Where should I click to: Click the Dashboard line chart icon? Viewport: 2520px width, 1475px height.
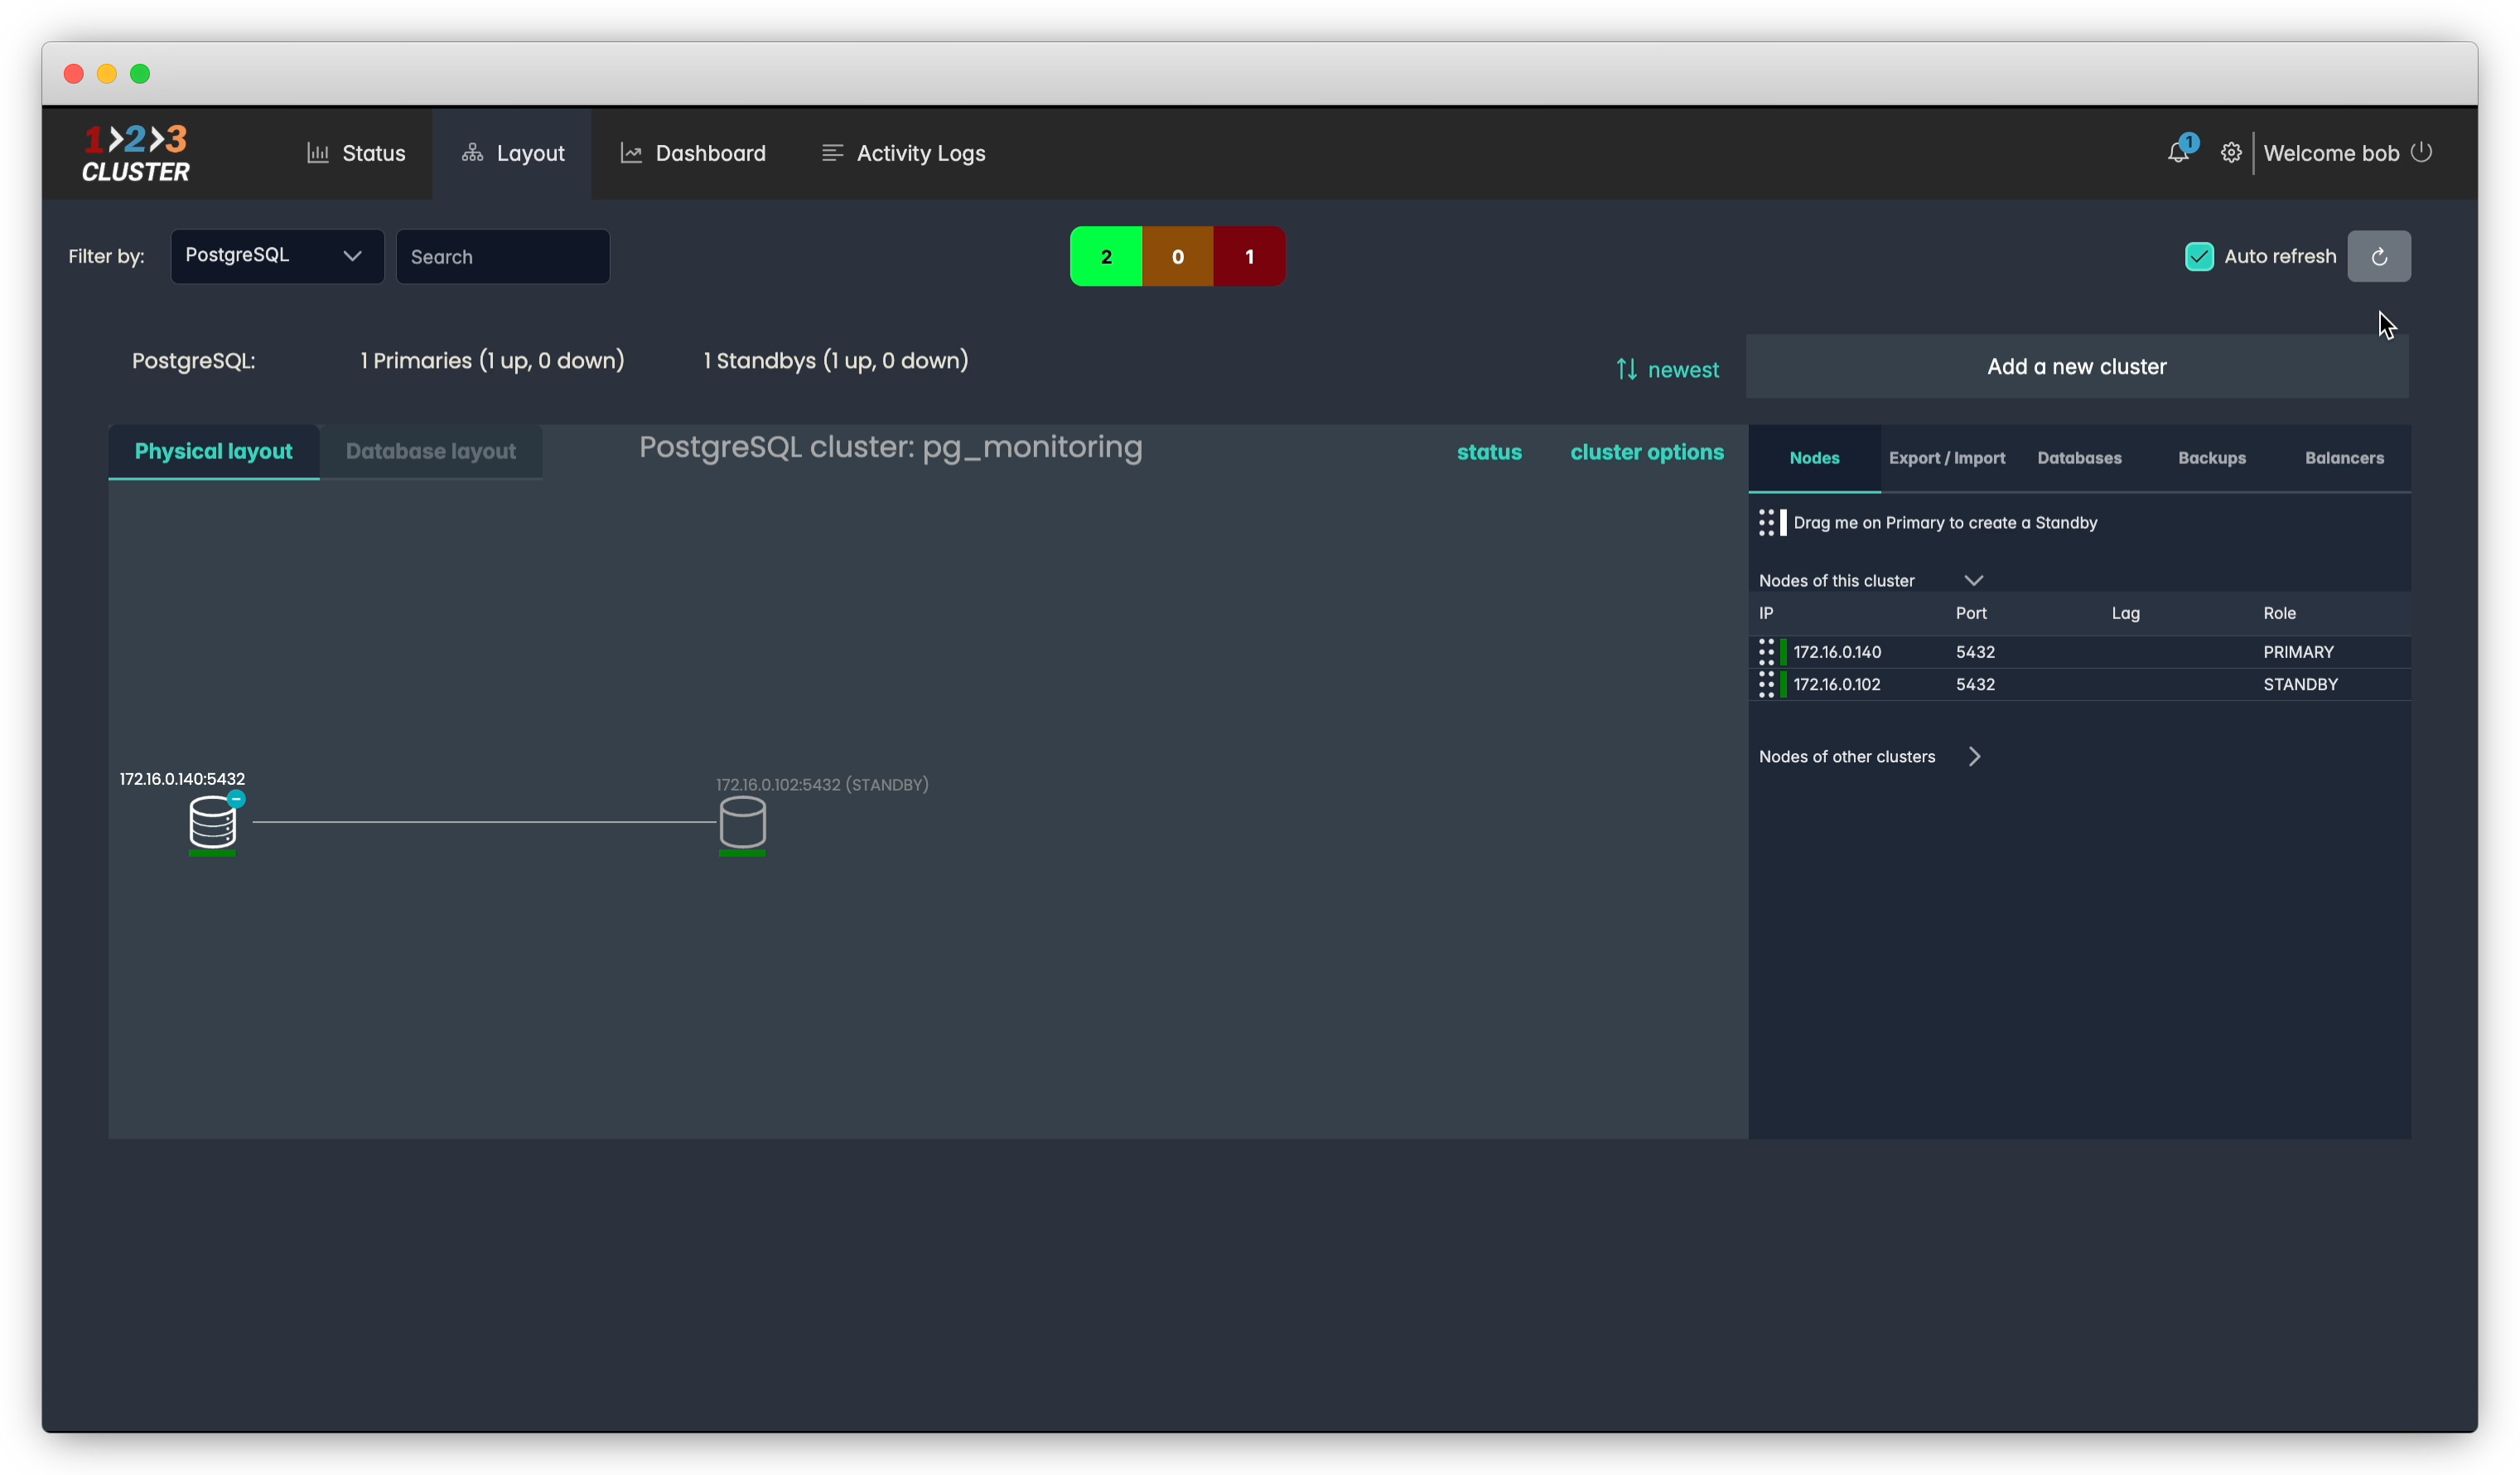[631, 152]
